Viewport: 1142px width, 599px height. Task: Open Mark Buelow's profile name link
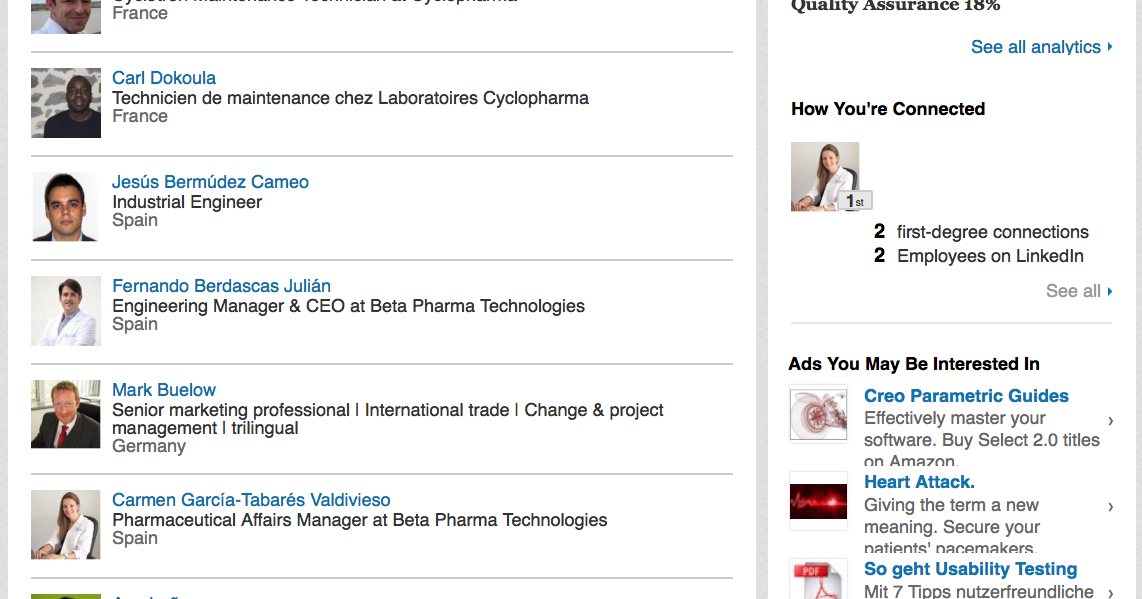click(x=164, y=390)
